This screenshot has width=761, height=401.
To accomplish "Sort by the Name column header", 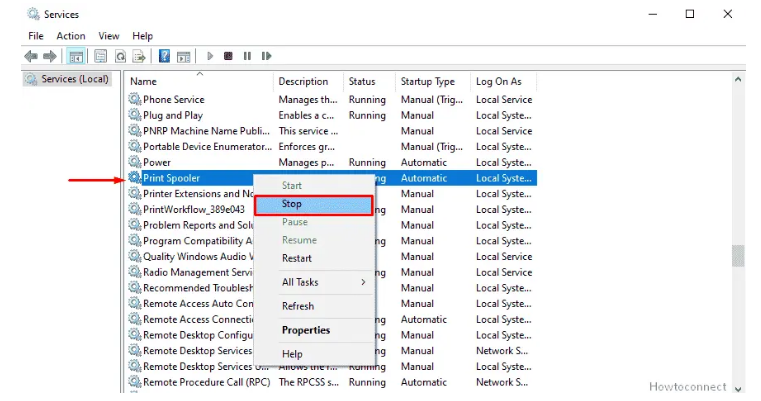I will (x=199, y=82).
